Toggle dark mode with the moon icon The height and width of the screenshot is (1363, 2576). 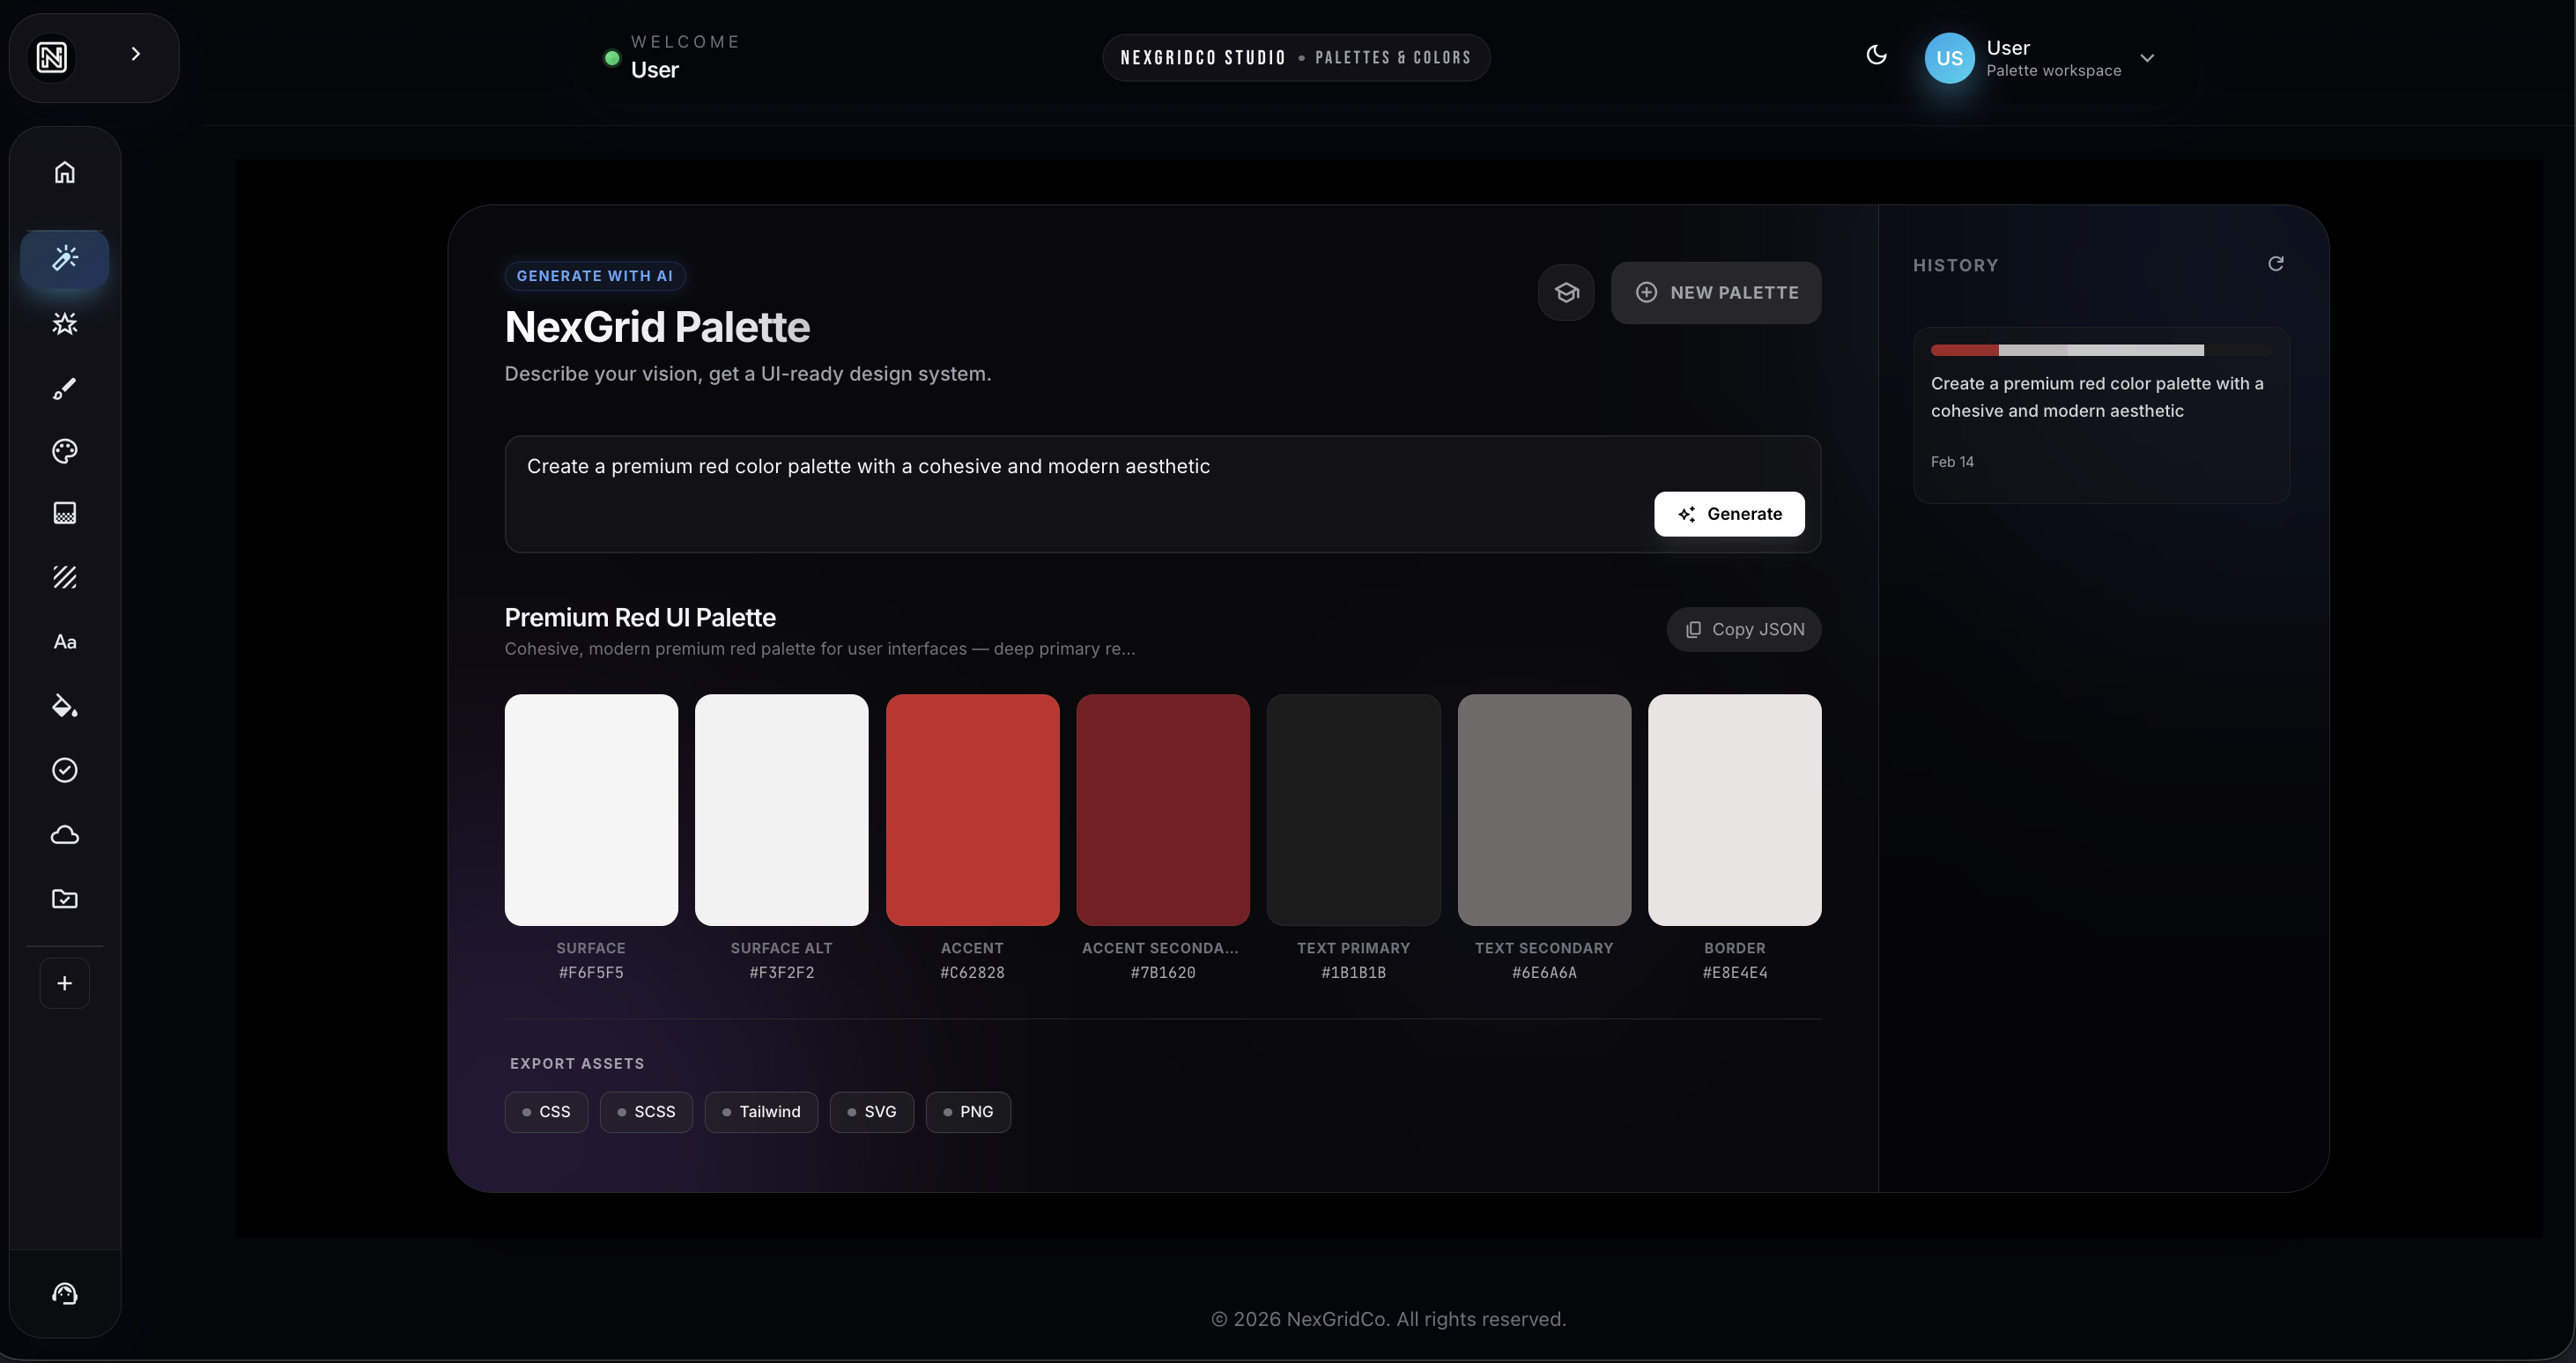point(1877,56)
